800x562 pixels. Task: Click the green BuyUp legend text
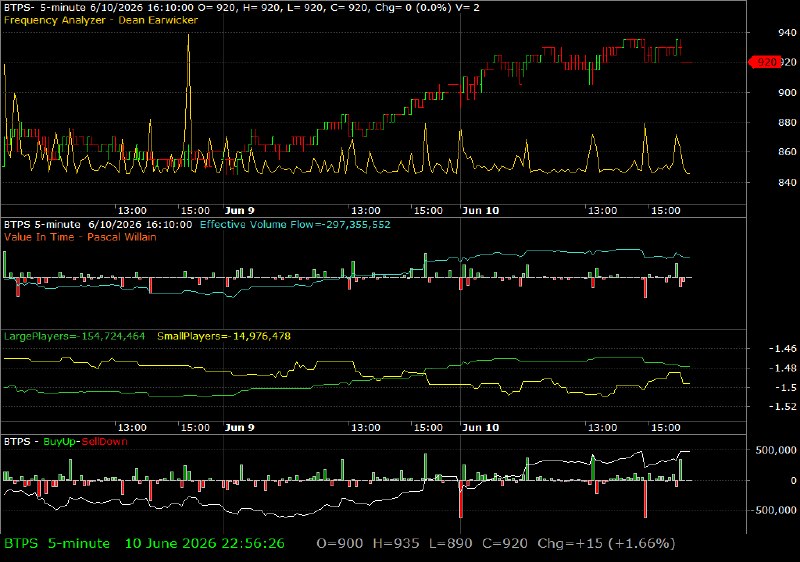[x=60, y=442]
